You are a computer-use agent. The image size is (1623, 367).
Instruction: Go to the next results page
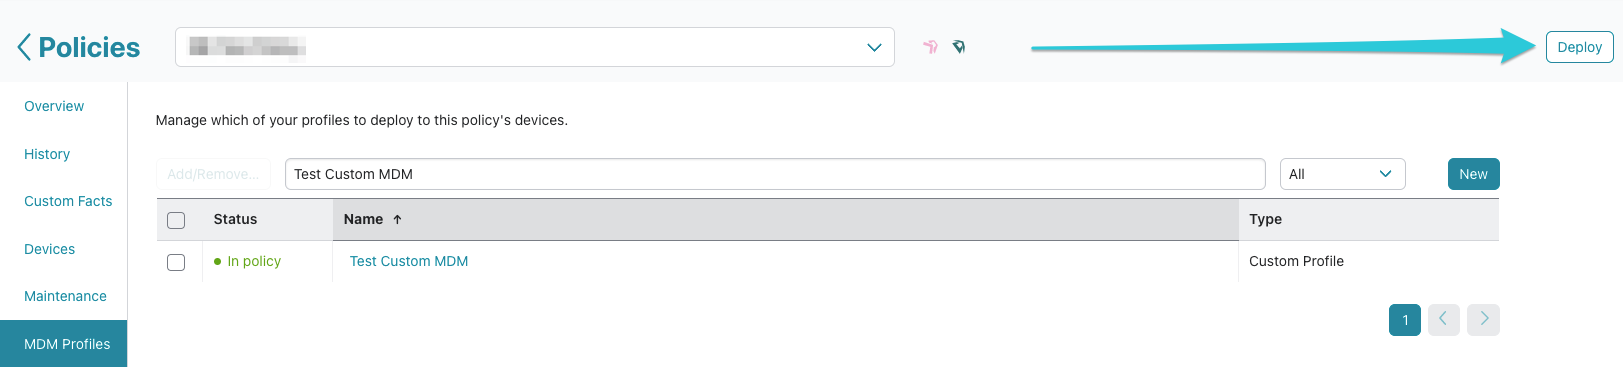[1484, 320]
